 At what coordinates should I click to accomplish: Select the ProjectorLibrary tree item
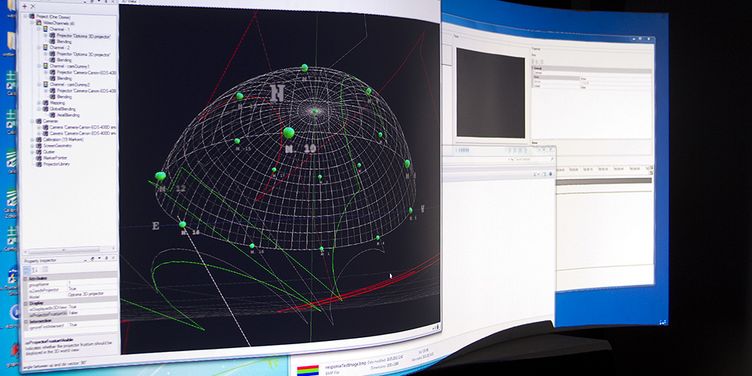coord(56,164)
